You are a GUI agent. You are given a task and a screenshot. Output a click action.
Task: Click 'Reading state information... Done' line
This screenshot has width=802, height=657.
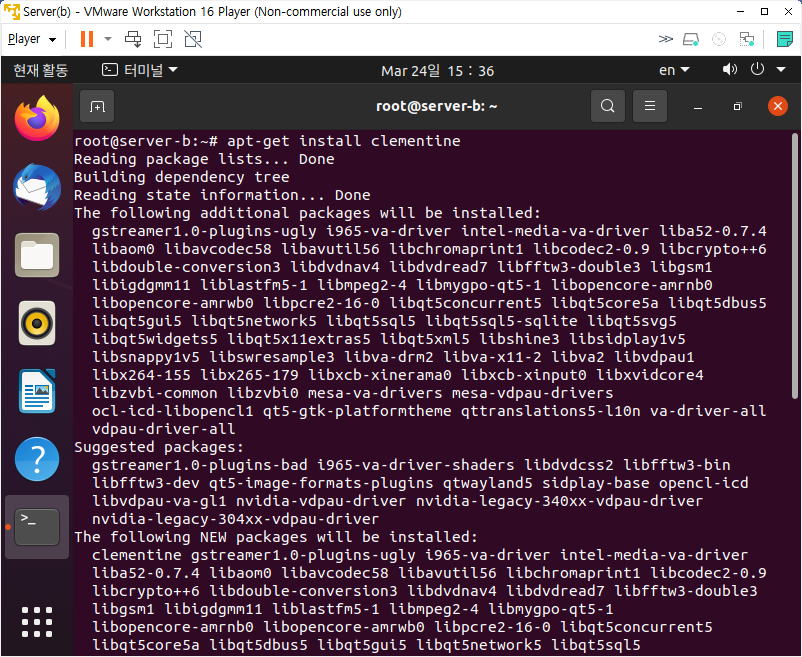pyautogui.click(x=222, y=195)
